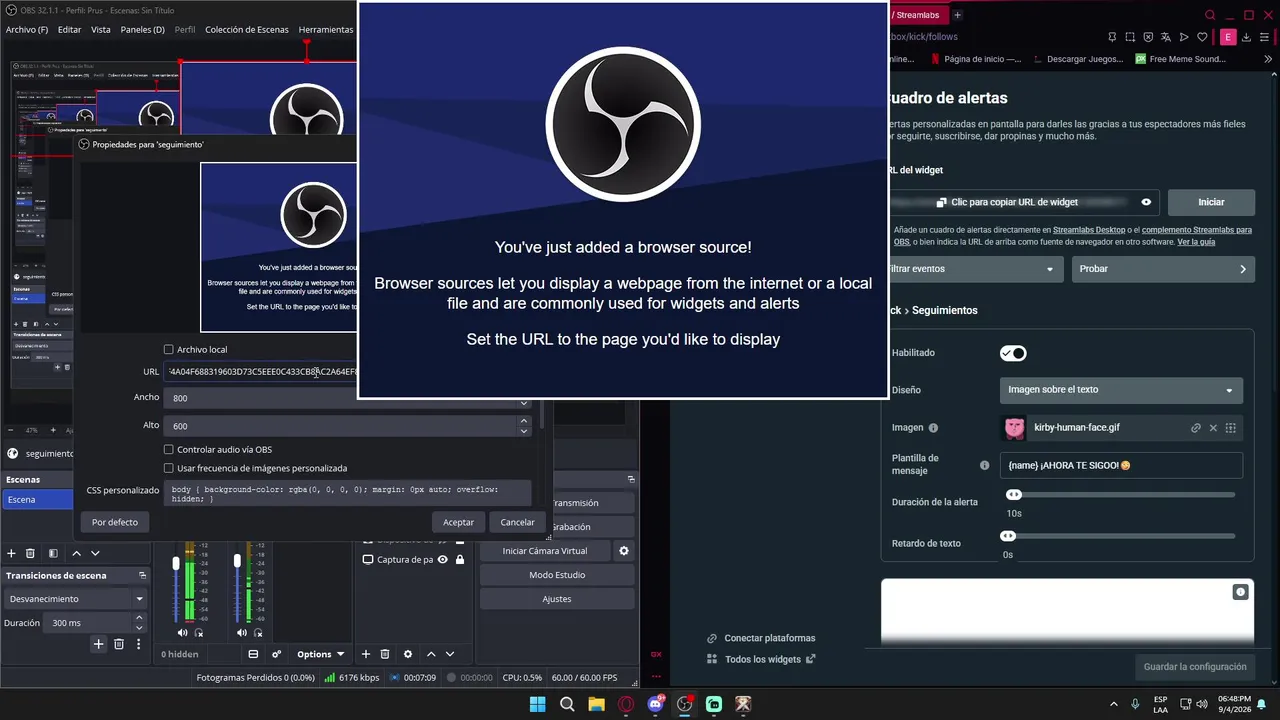The width and height of the screenshot is (1280, 720).
Task: Open virtual camera settings gear
Action: click(x=624, y=551)
